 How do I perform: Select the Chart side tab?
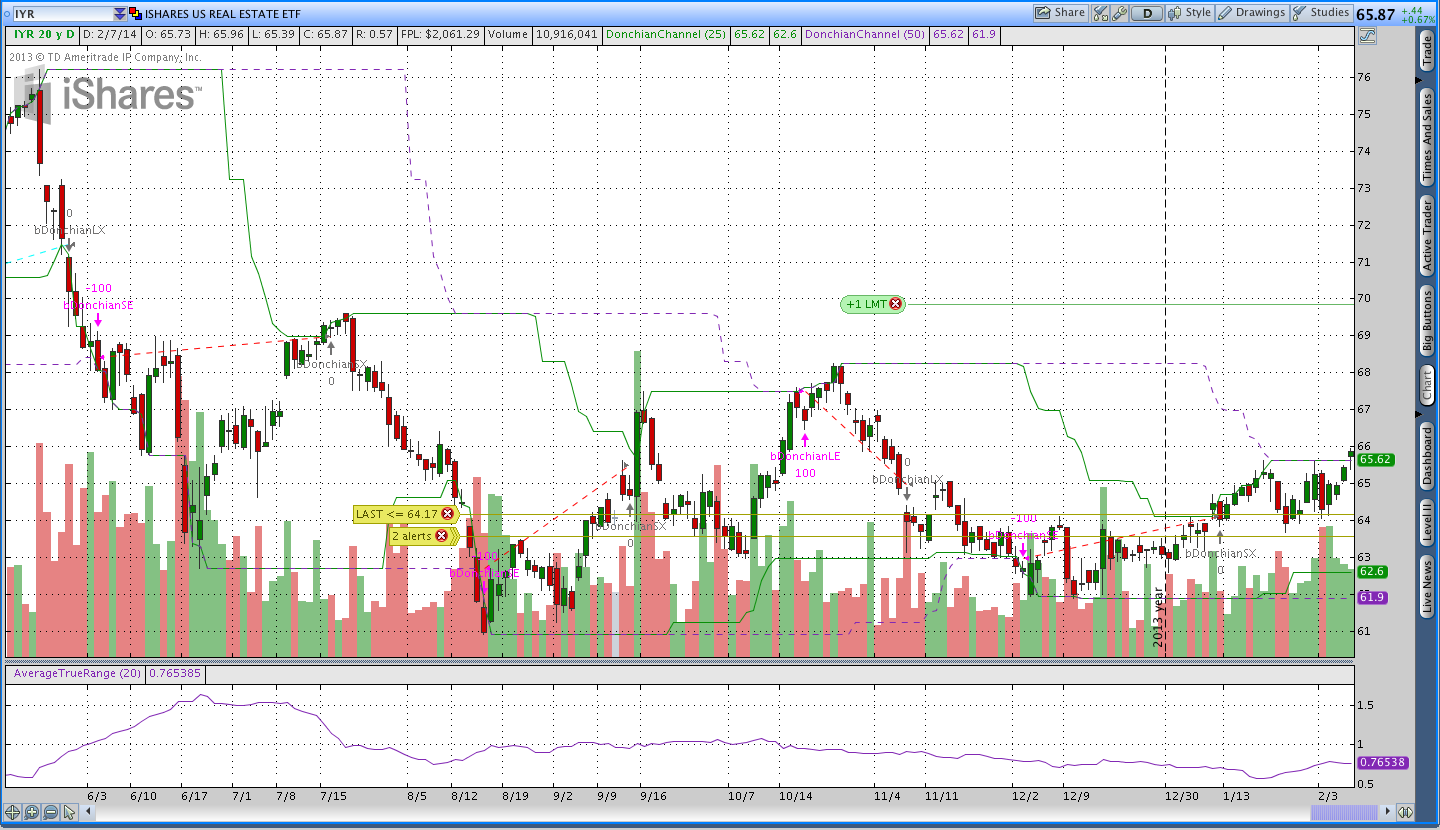point(1428,385)
